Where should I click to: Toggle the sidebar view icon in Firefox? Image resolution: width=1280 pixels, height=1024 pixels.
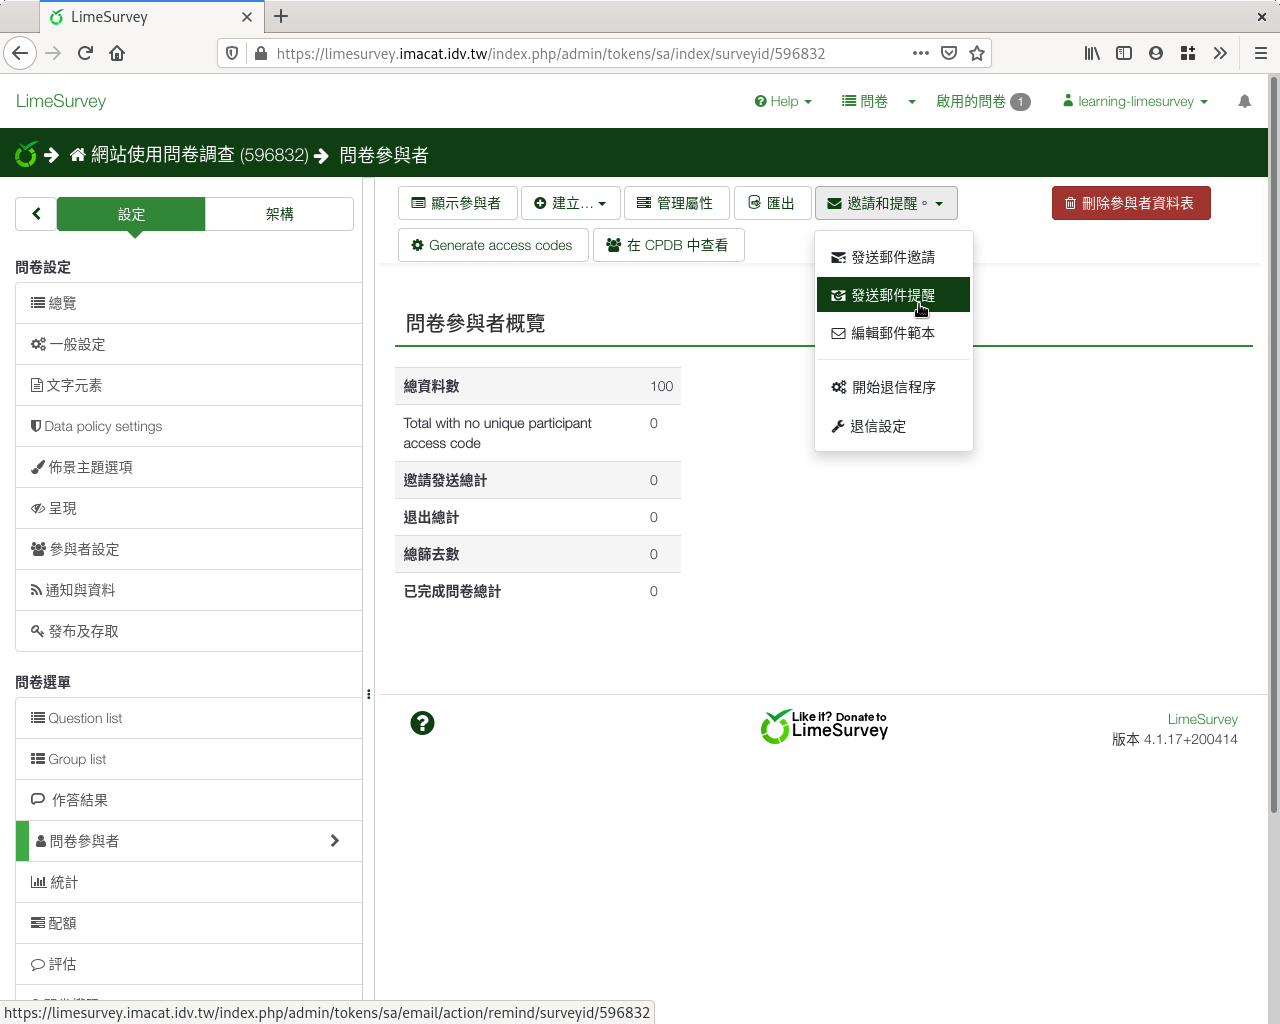pyautogui.click(x=1124, y=53)
